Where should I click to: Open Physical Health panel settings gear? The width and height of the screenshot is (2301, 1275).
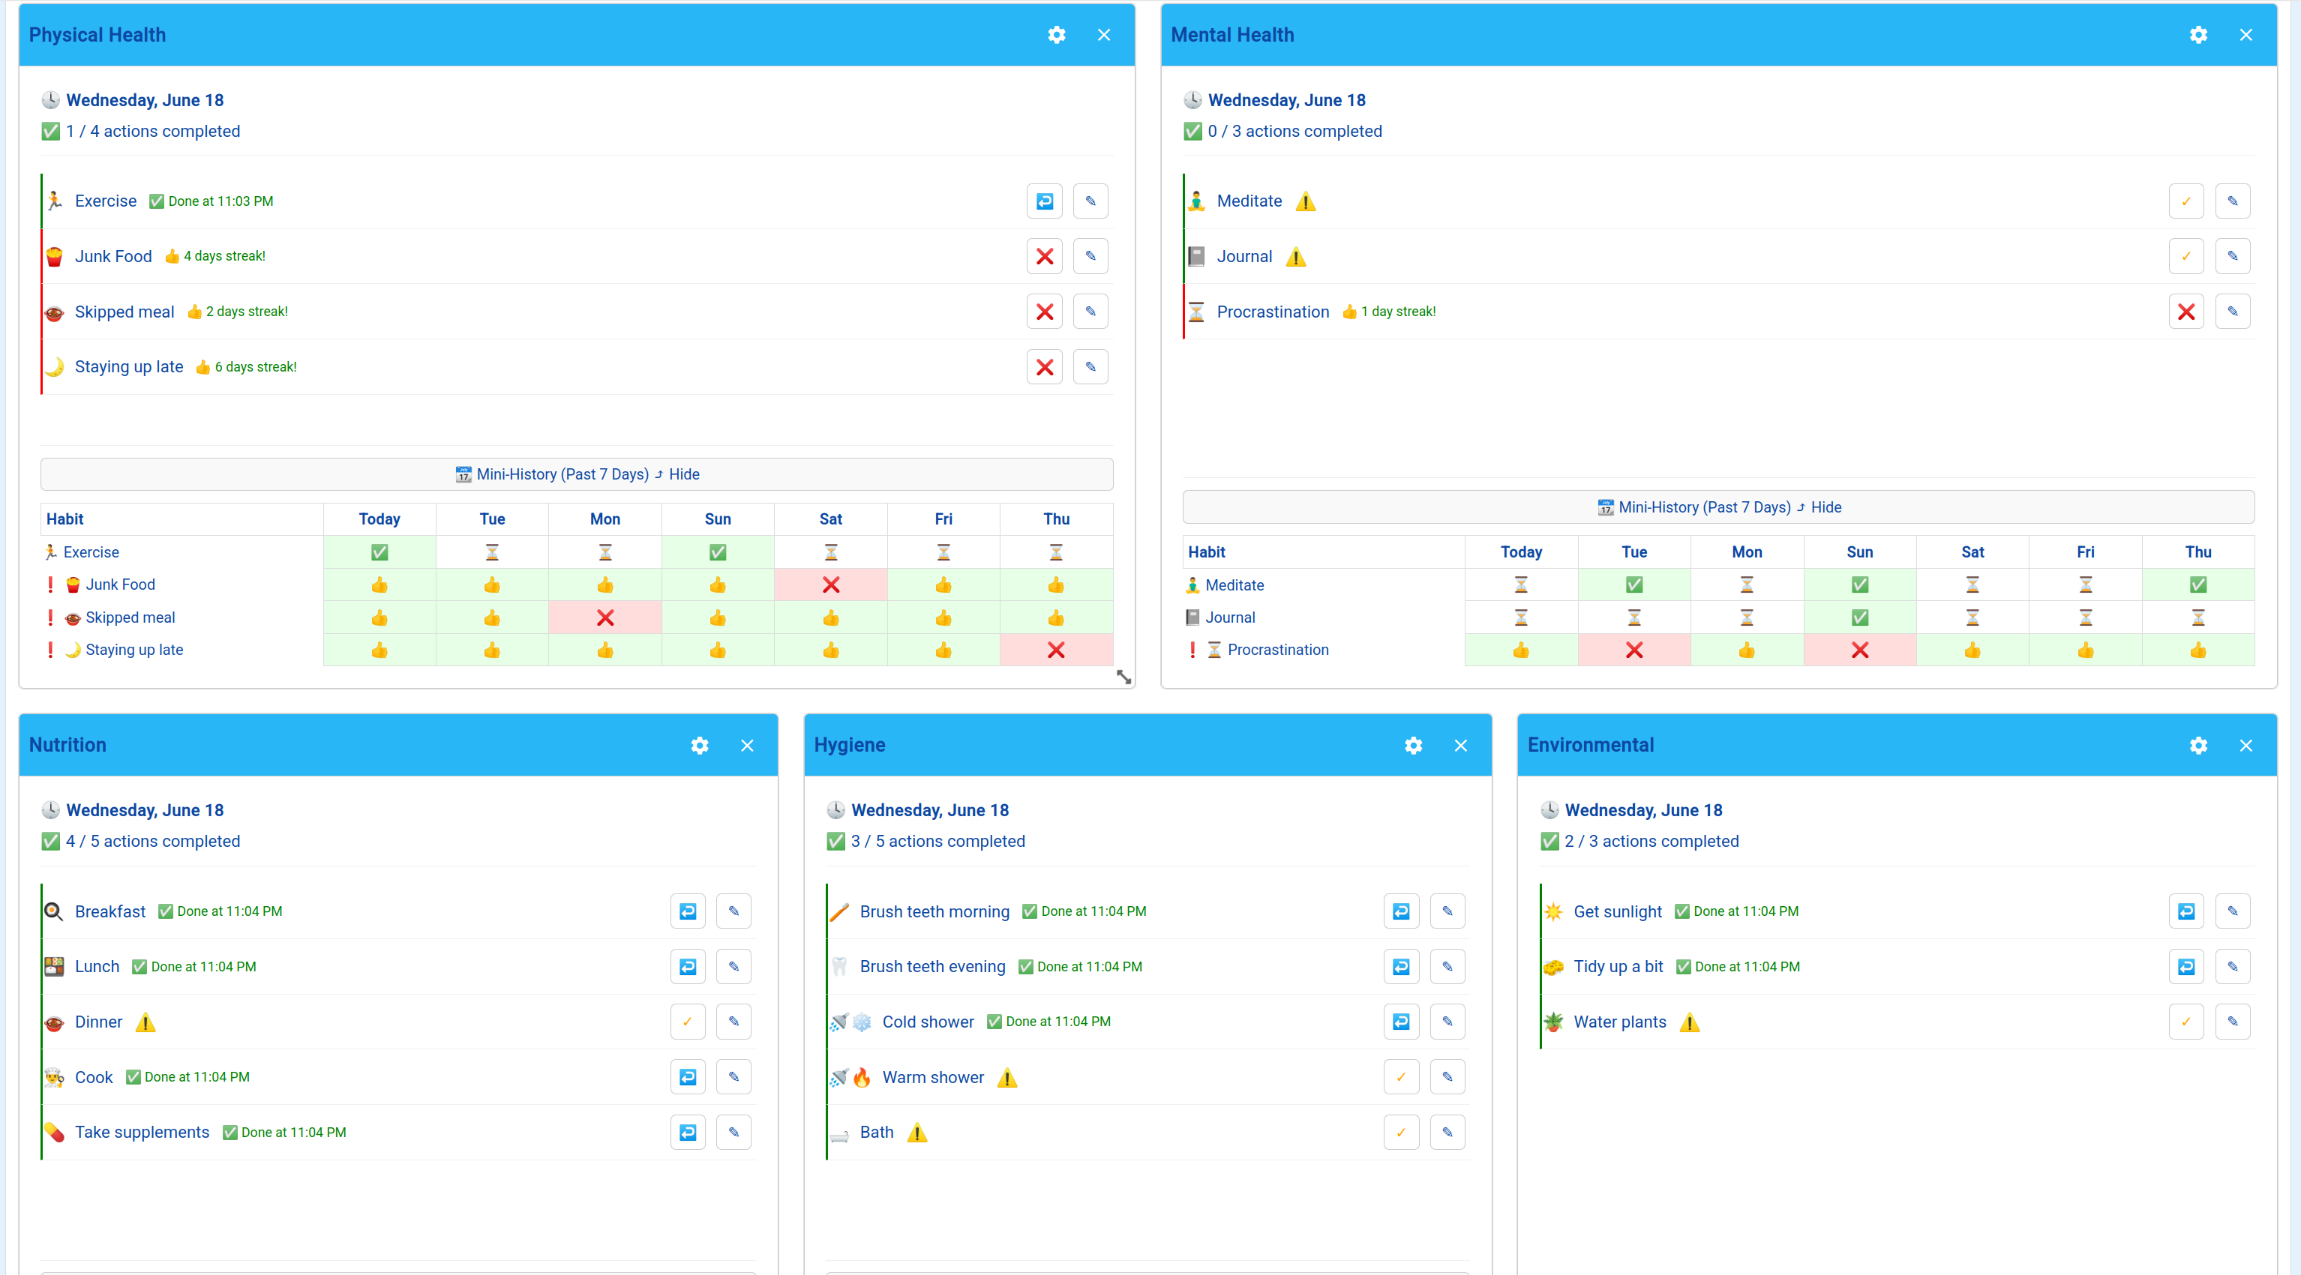click(x=1056, y=35)
